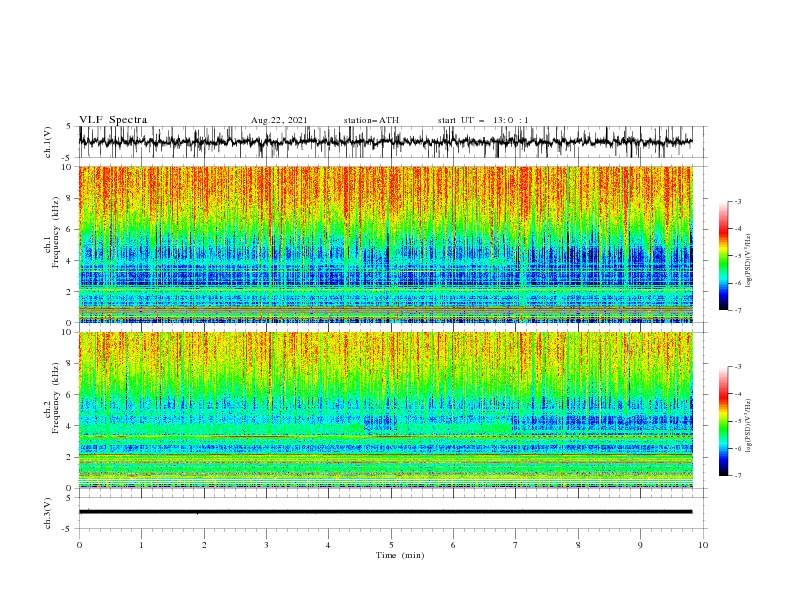Click the "Time (min)" axis title
Image resolution: width=792 pixels, height=612 pixels.
(400, 555)
